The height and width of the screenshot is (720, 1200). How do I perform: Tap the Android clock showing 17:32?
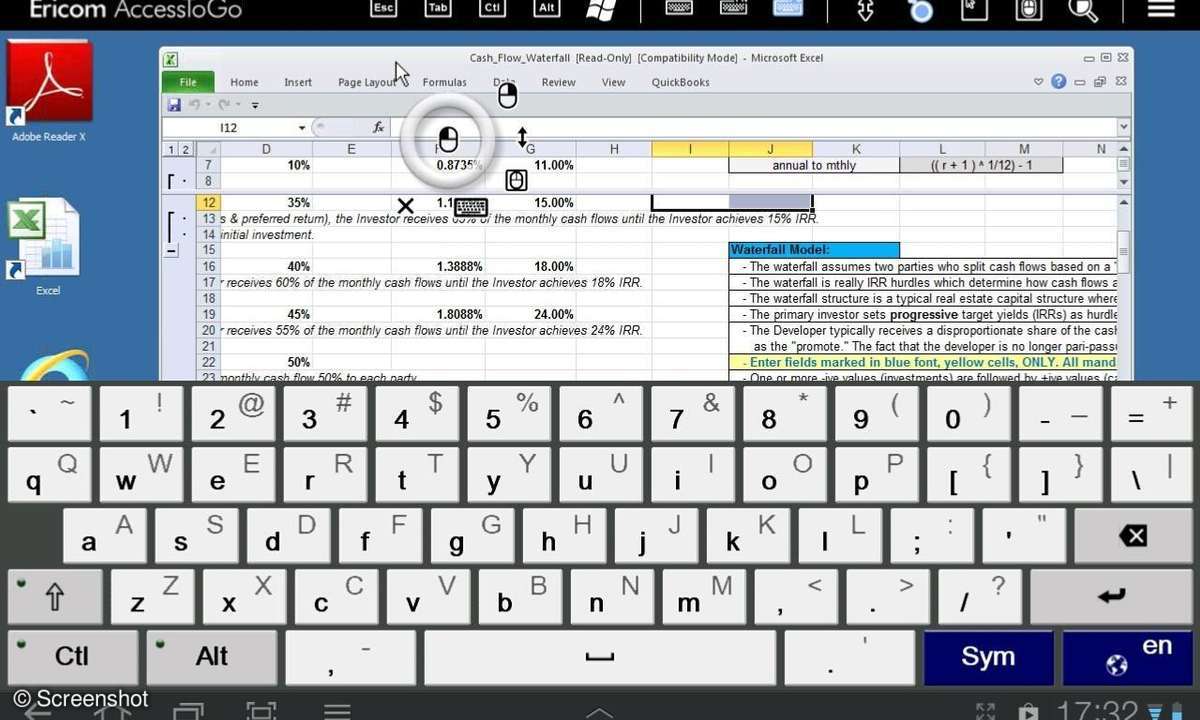tap(1099, 709)
